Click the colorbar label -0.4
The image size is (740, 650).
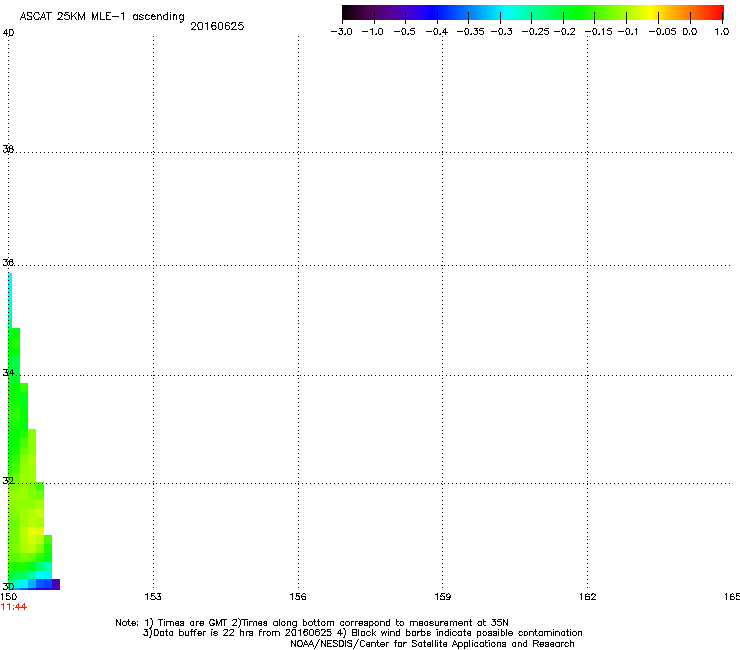click(437, 32)
